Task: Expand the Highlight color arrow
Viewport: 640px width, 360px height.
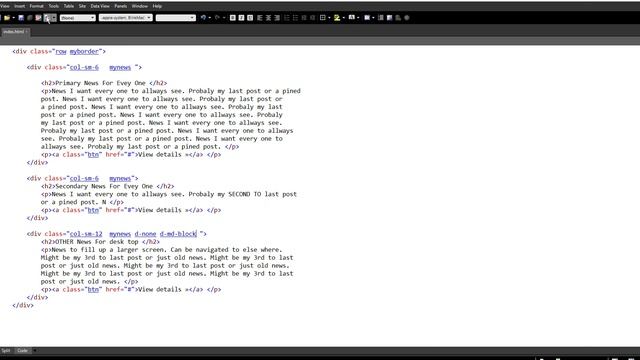Action: (x=344, y=18)
